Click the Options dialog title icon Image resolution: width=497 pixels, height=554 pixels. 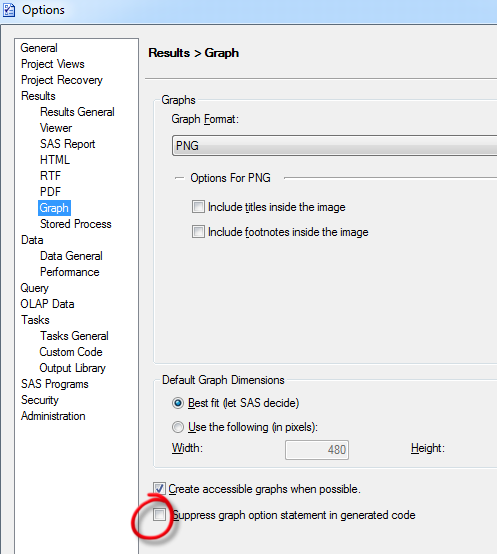[9, 10]
